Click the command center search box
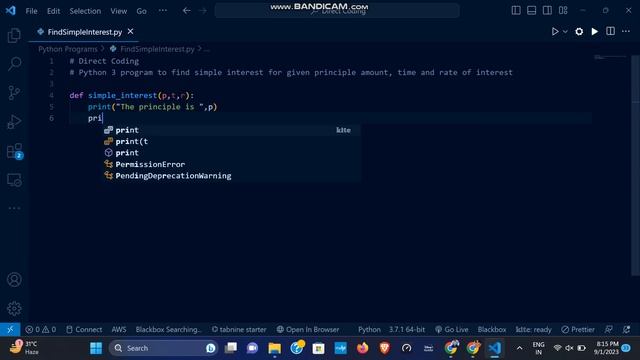Screen dimensions: 640x360 coord(337,11)
